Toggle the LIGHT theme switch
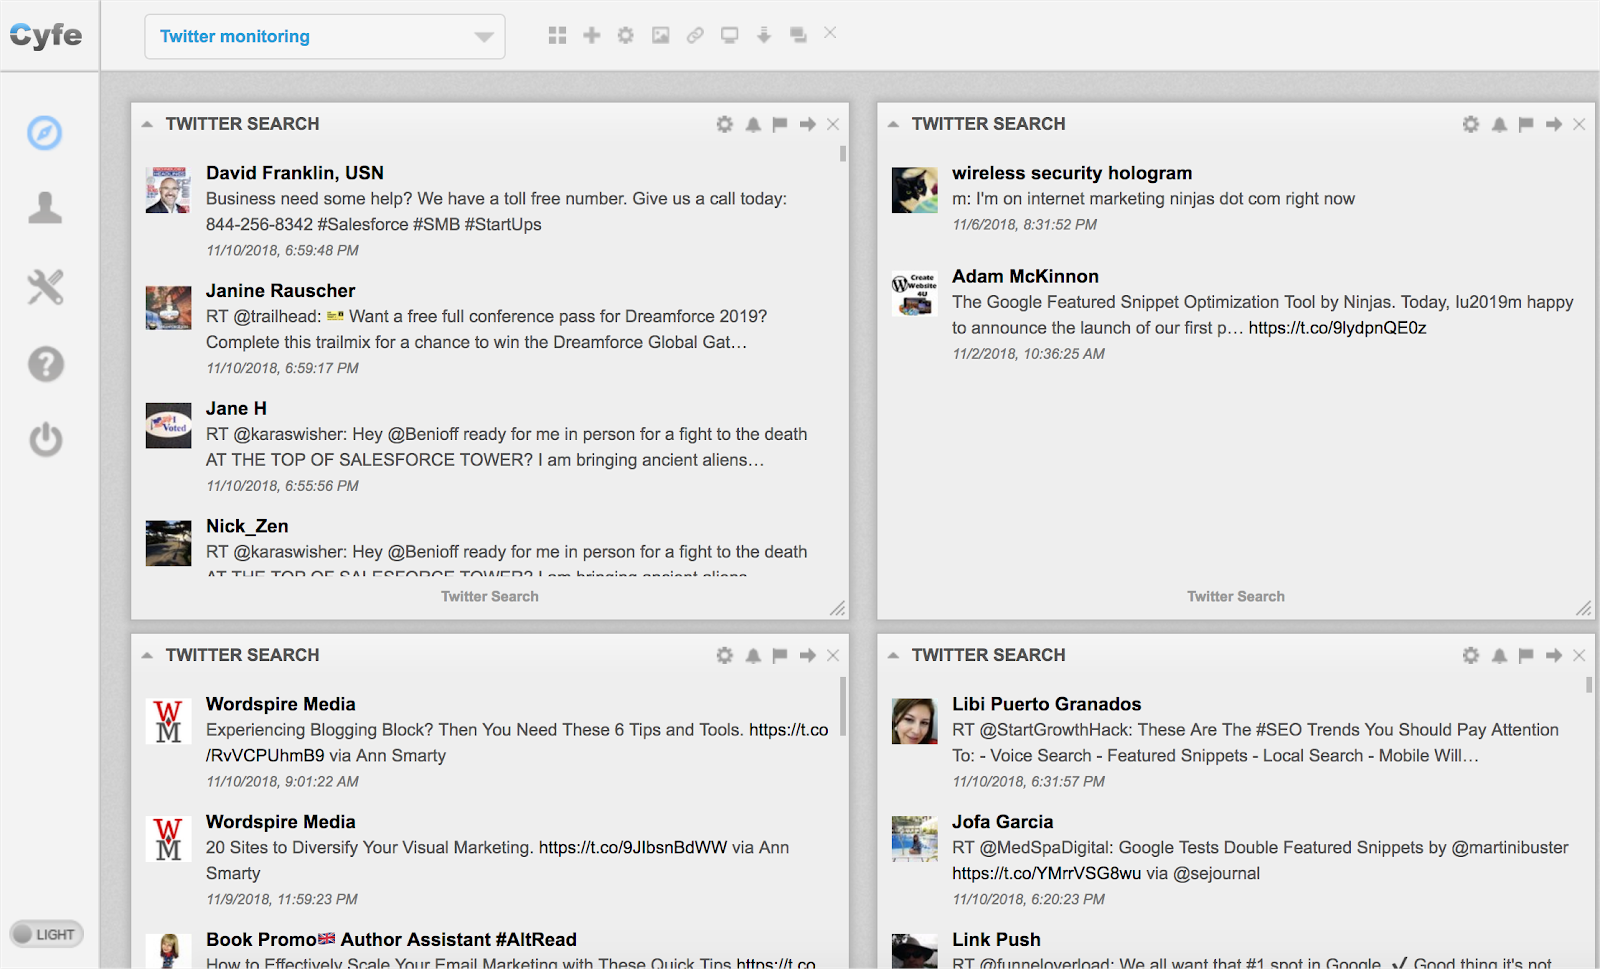 click(46, 934)
